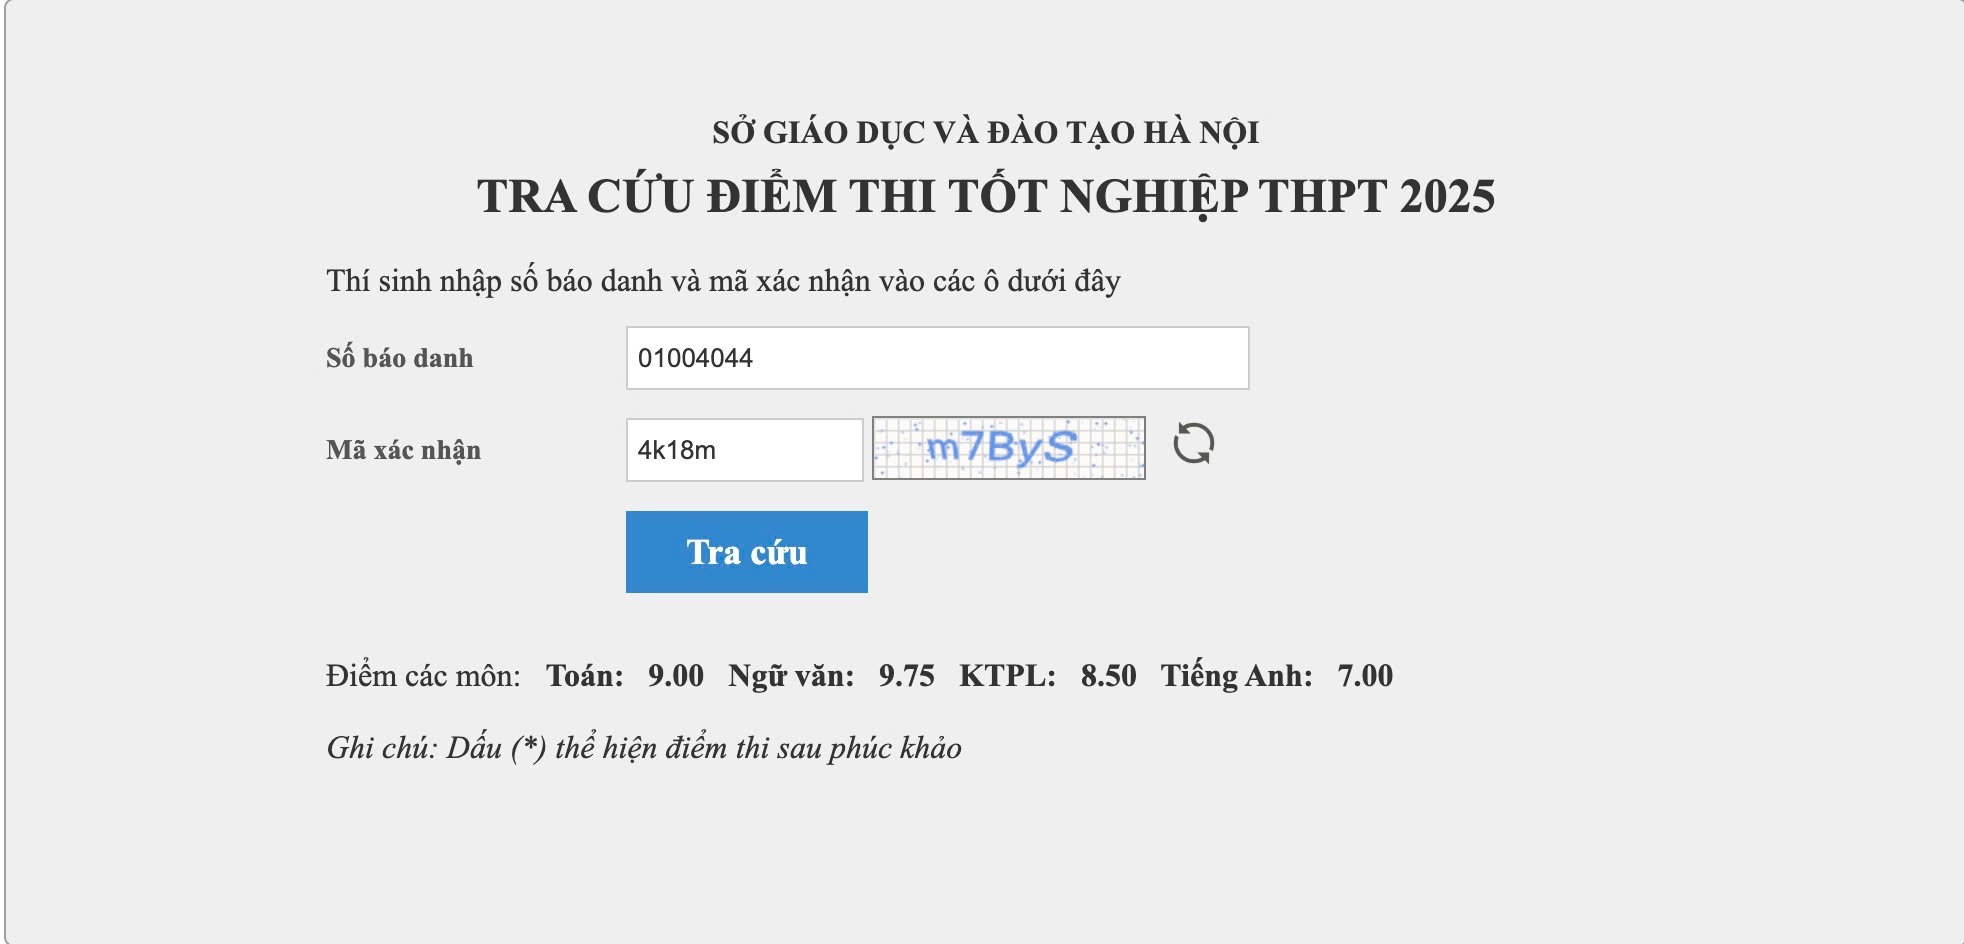1964x944 pixels.
Task: Click the 'Điểm các môn:' label
Action: [424, 676]
